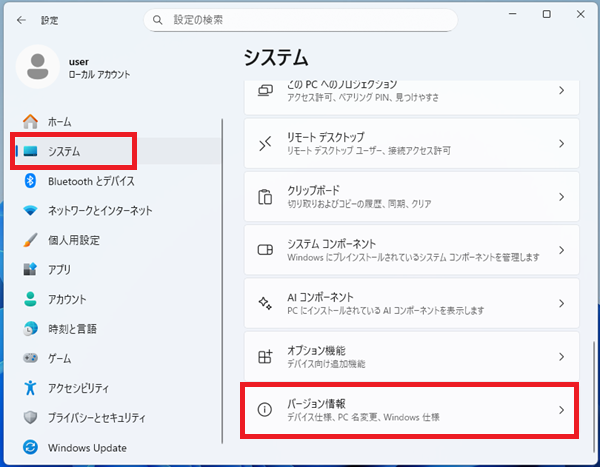
Task: Click the 個人用設定 paintbrush icon
Action: [30, 240]
